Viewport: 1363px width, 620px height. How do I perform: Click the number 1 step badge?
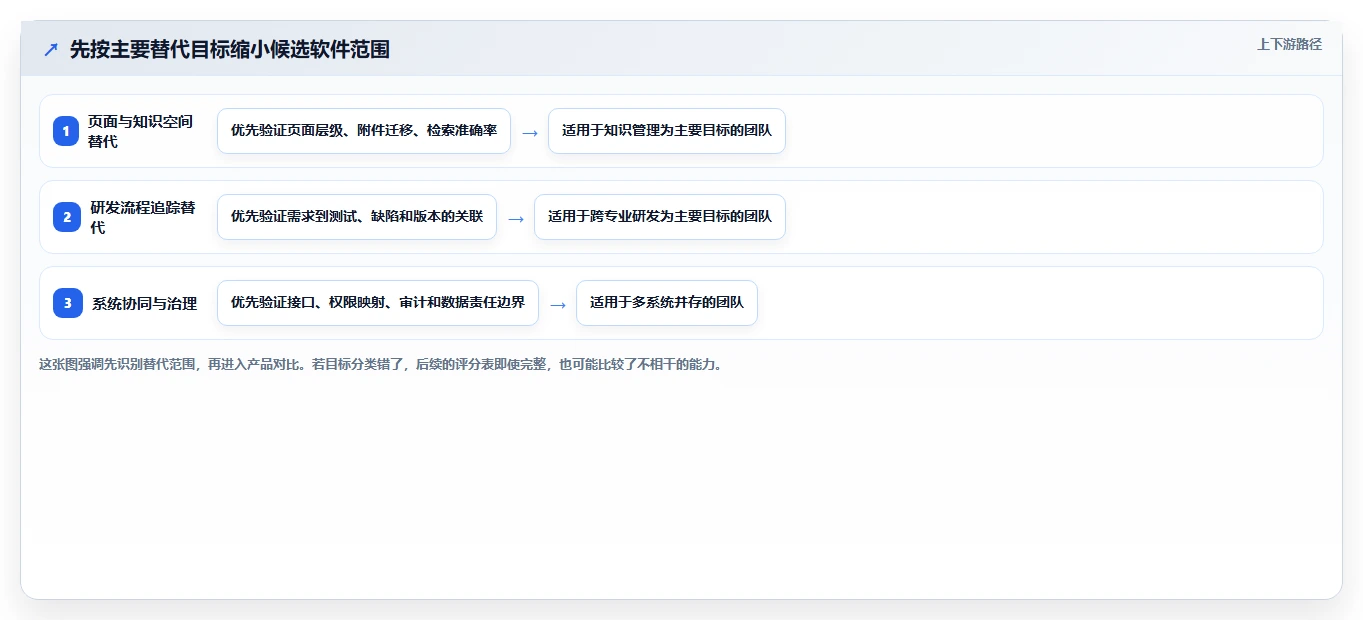tap(66, 131)
